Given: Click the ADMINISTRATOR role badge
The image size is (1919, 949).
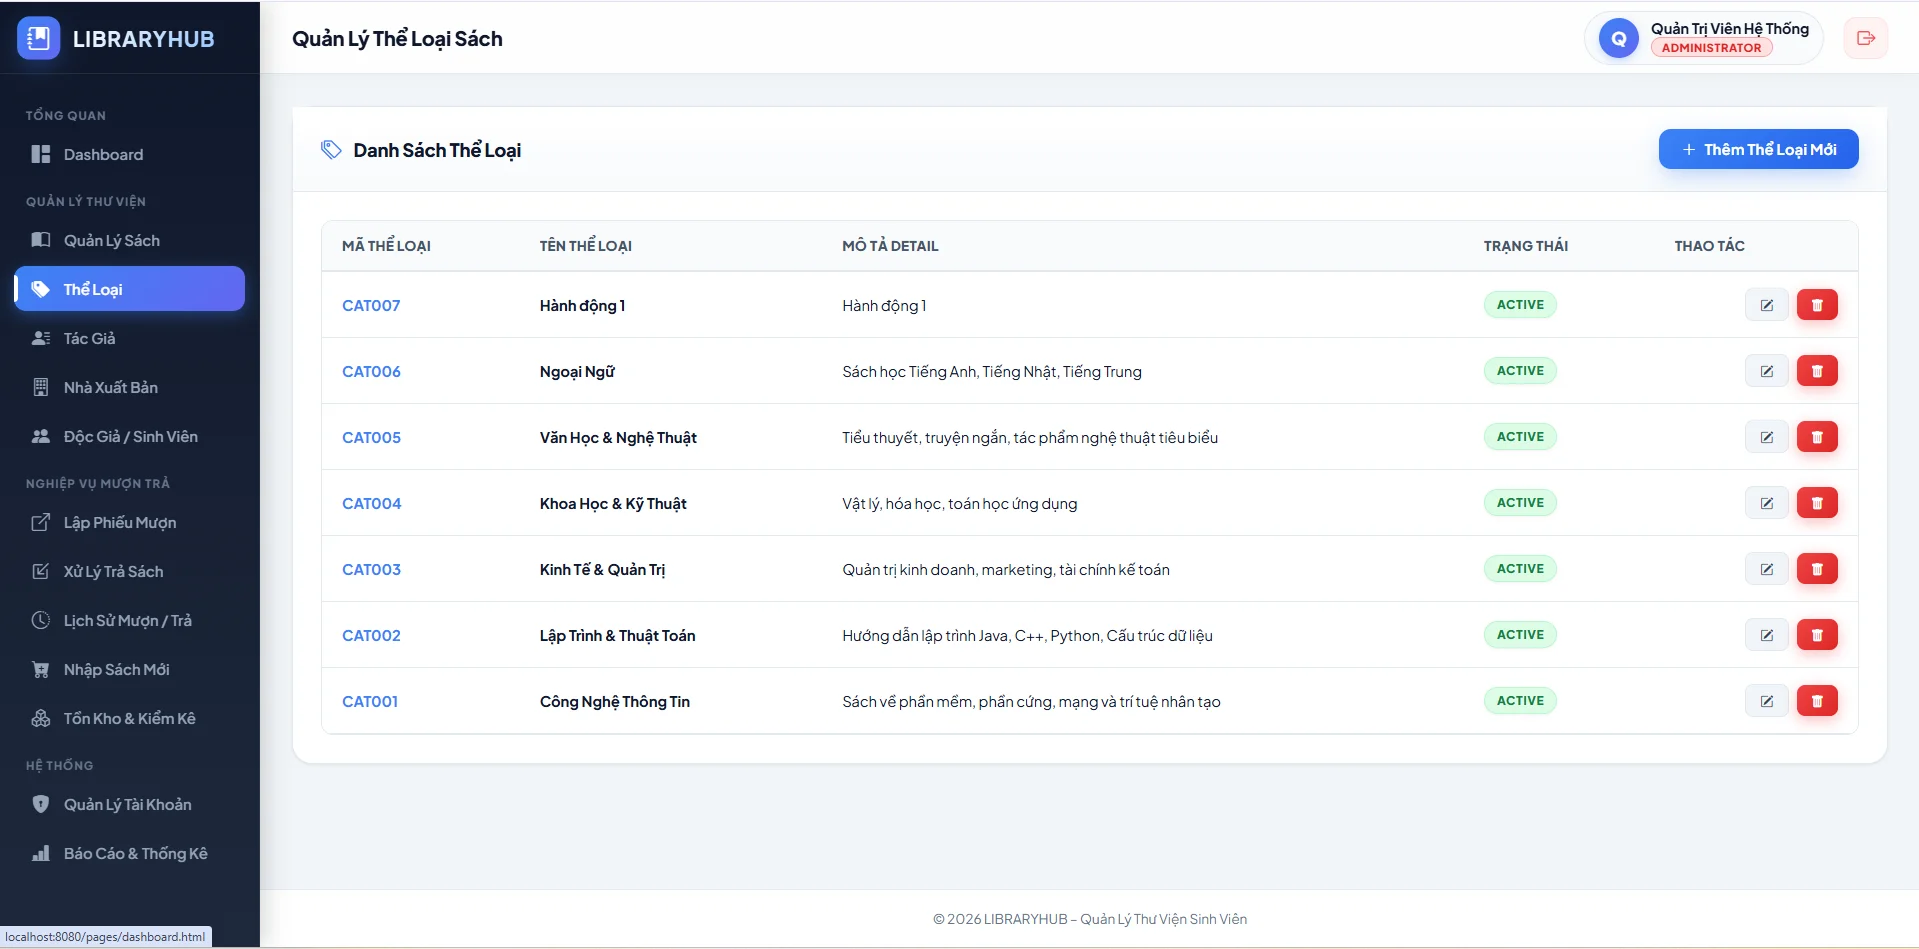Looking at the screenshot, I should (x=1711, y=48).
